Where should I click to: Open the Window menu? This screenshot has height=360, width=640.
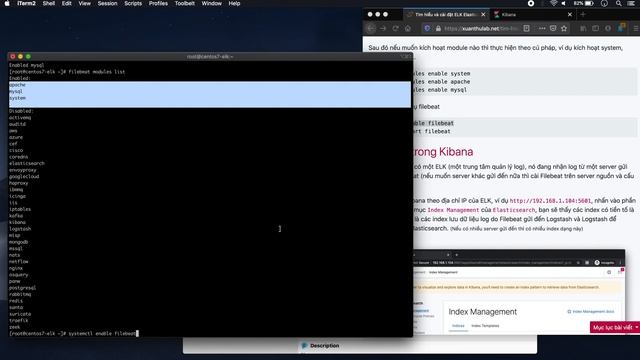pos(211,3)
